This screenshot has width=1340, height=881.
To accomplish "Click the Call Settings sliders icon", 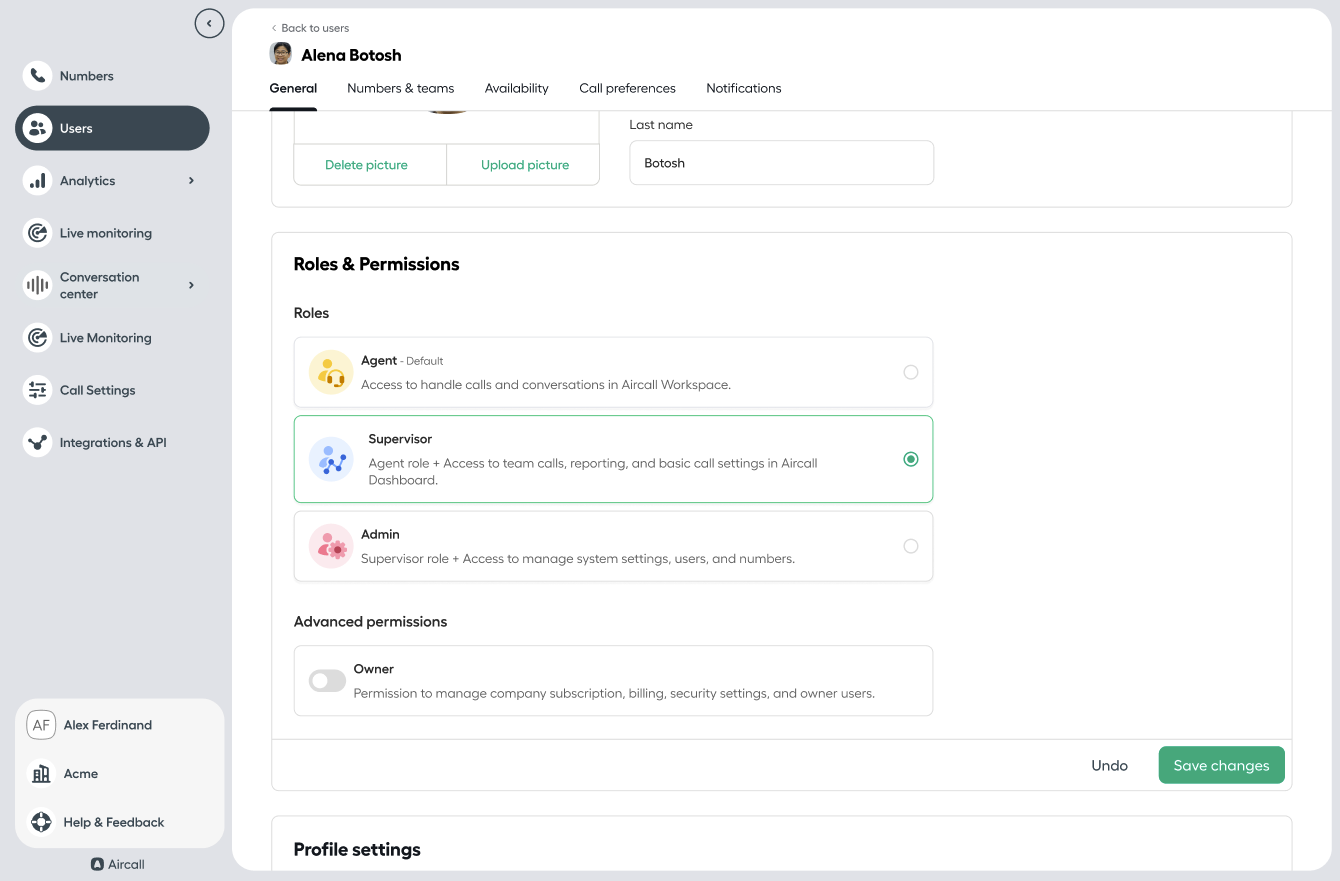I will 37,390.
